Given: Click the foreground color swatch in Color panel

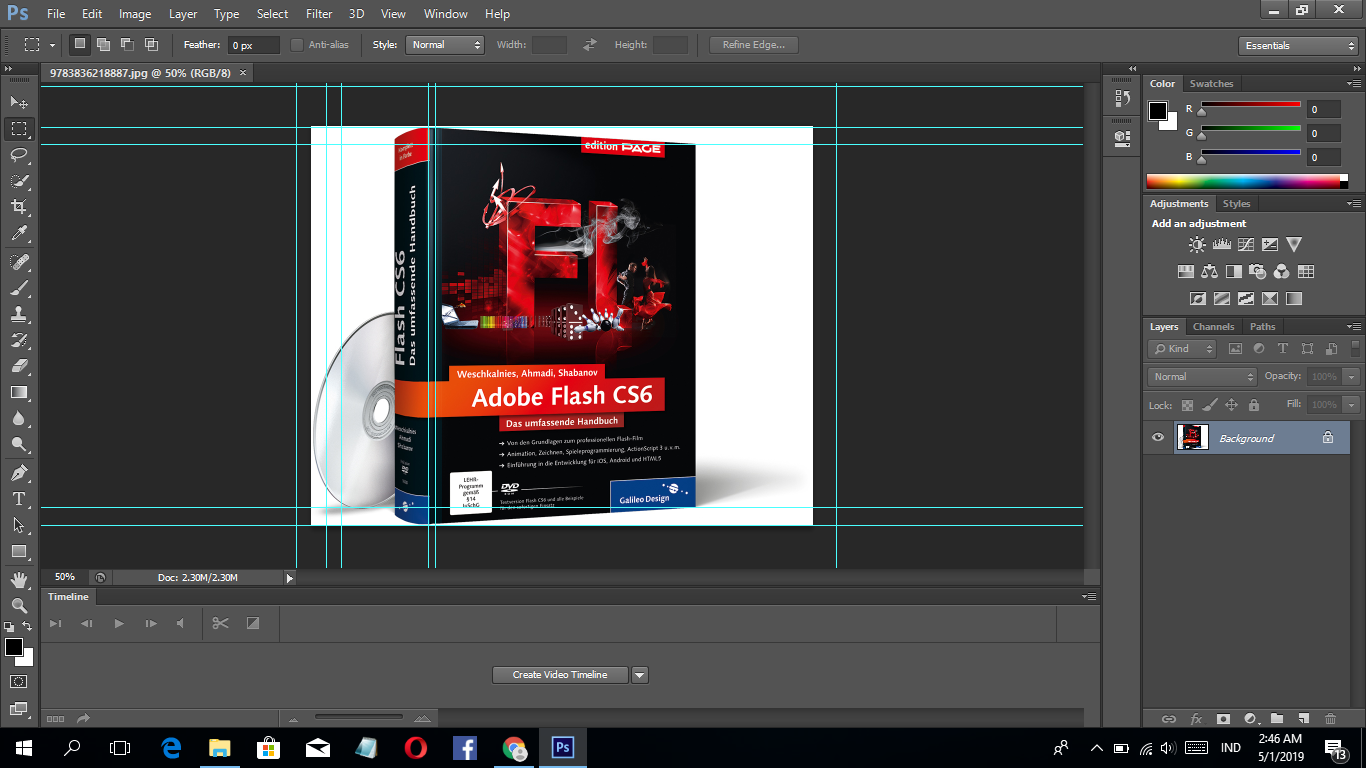Looking at the screenshot, I should (1158, 111).
